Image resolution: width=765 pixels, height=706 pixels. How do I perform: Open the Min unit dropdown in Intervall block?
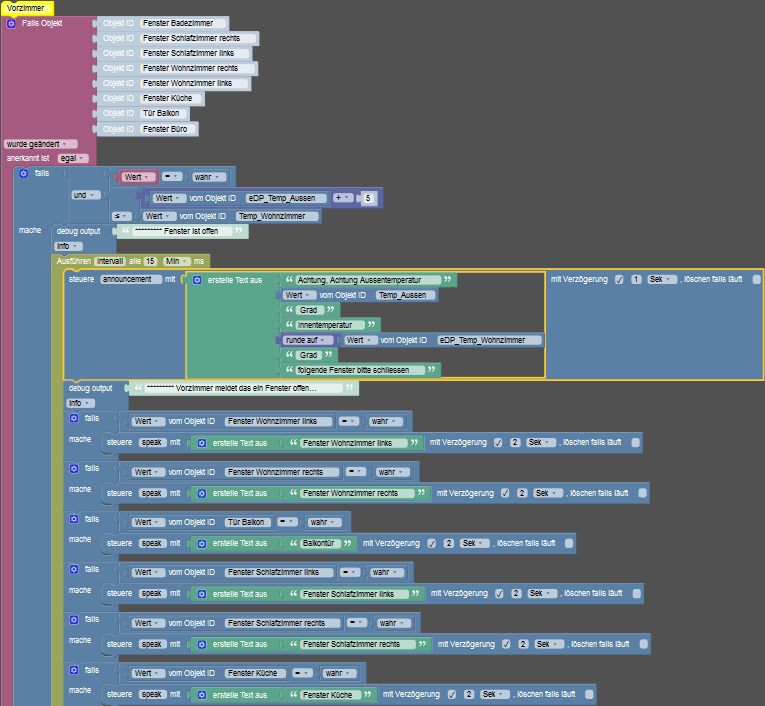[176, 261]
